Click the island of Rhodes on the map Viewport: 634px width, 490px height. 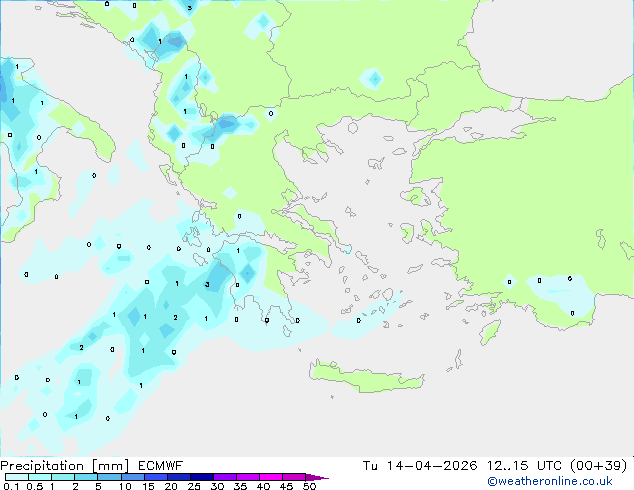pos(490,332)
